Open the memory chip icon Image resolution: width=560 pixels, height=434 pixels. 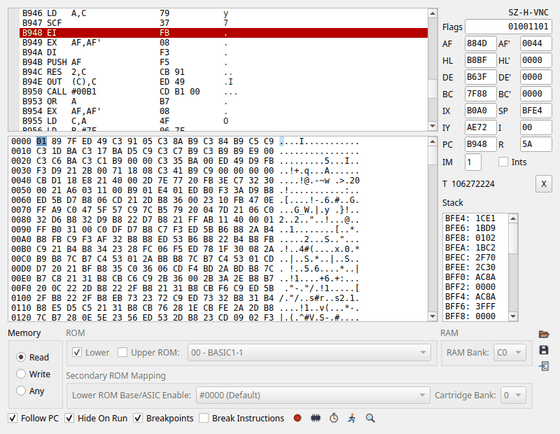pyautogui.click(x=315, y=418)
